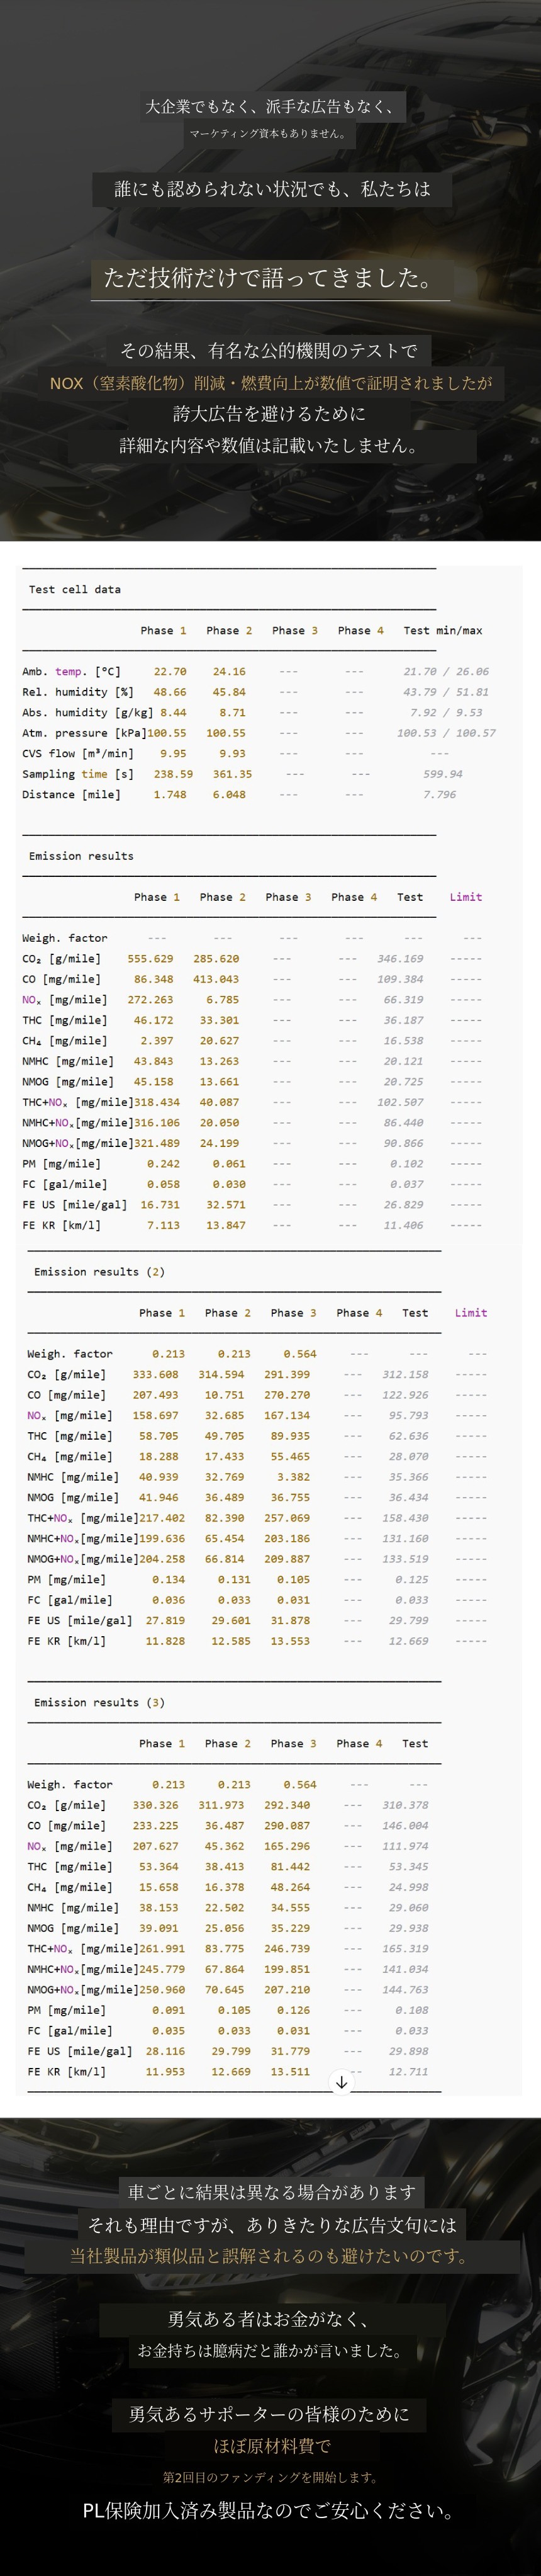Image resolution: width=541 pixels, height=2576 pixels.
Task: Click the gold text starting with 'NOX（窒素酸化物）削減'
Action: pyautogui.click(x=270, y=382)
